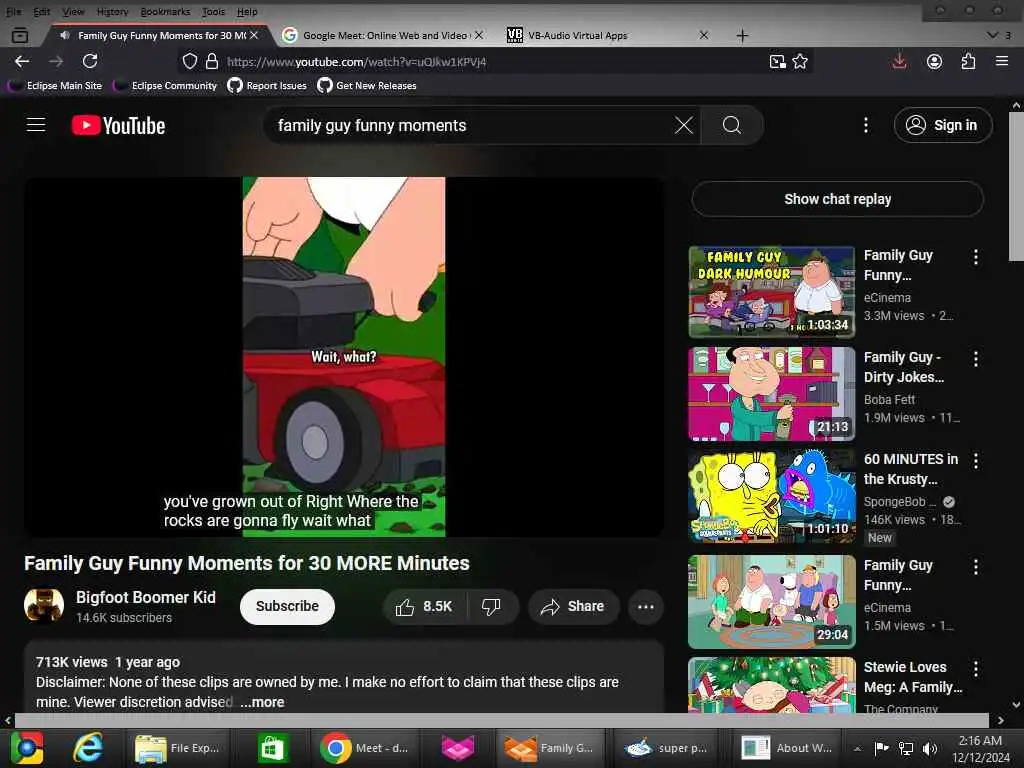
Task: Click the browser URL address field
Action: click(x=493, y=62)
